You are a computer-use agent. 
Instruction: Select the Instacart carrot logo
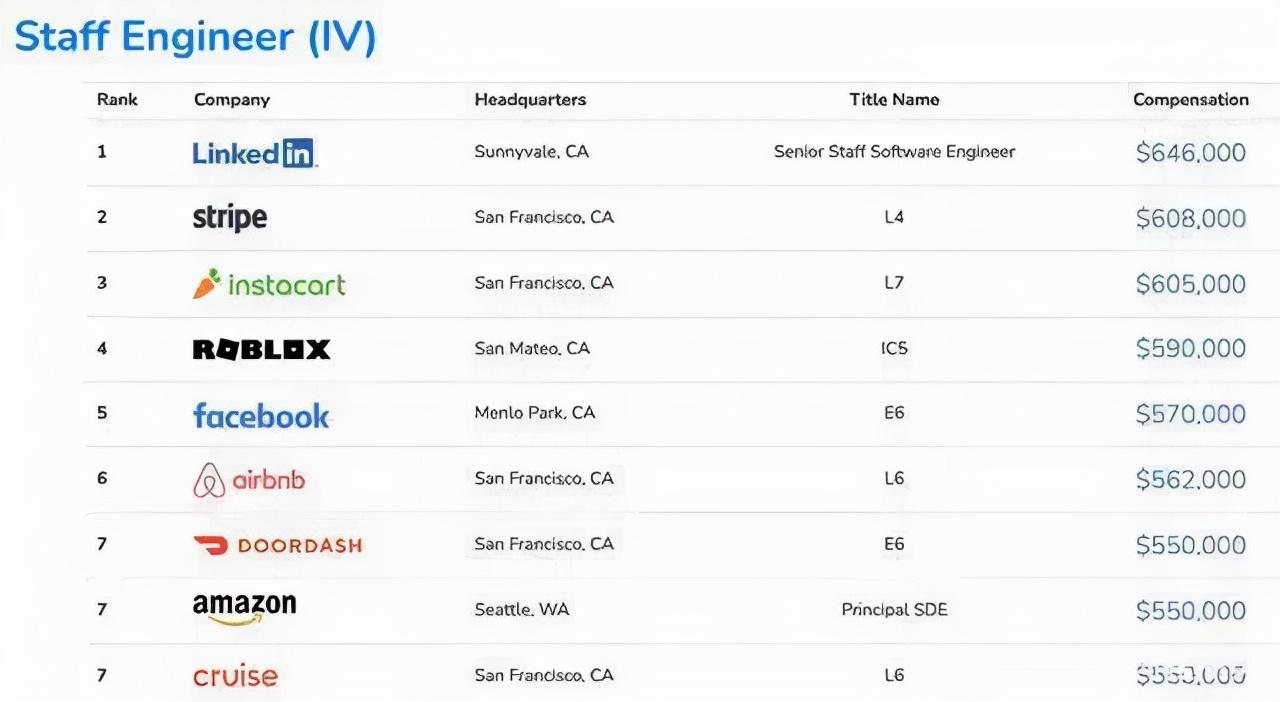[x=207, y=284]
